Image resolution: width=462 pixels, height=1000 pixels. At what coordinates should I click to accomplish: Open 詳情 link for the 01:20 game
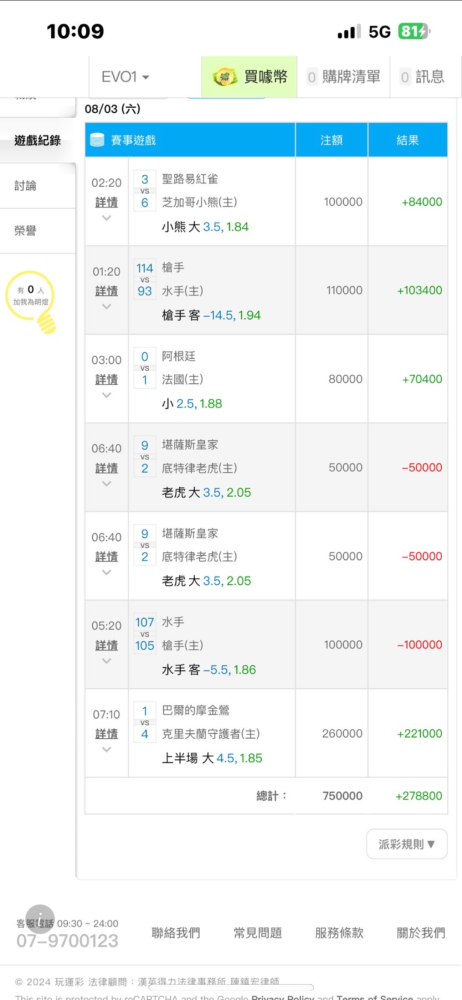[x=107, y=291]
